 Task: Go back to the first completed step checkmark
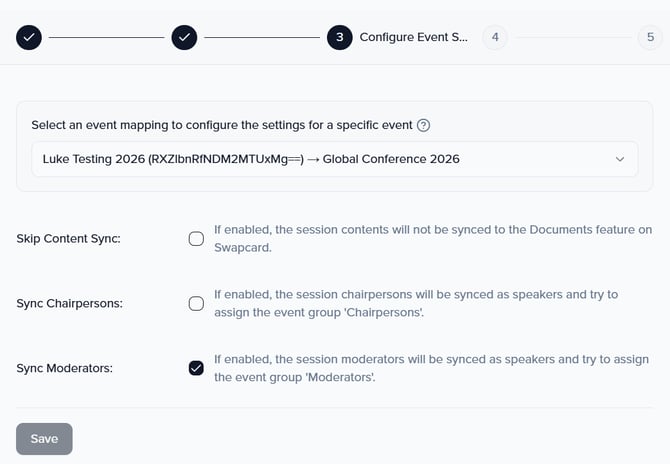tap(29, 37)
